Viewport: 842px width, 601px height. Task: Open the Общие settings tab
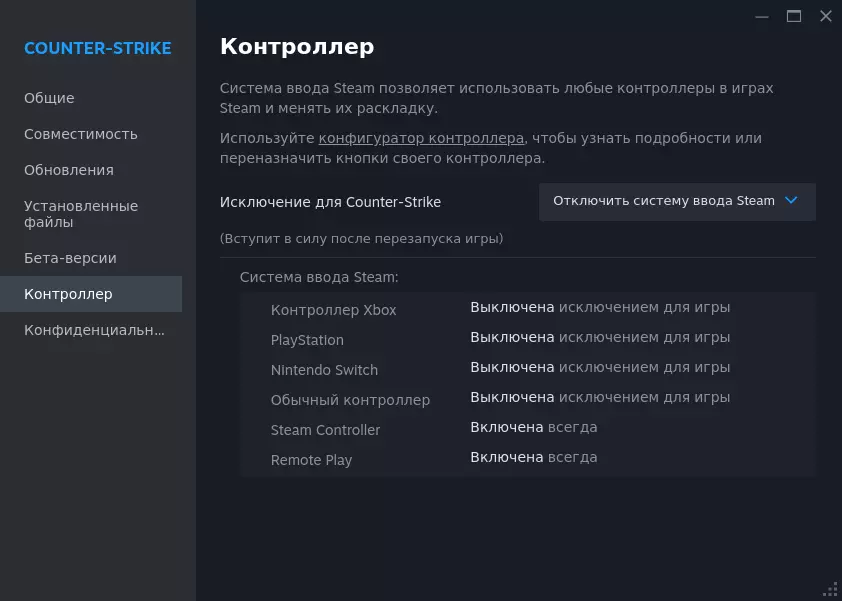[x=49, y=98]
